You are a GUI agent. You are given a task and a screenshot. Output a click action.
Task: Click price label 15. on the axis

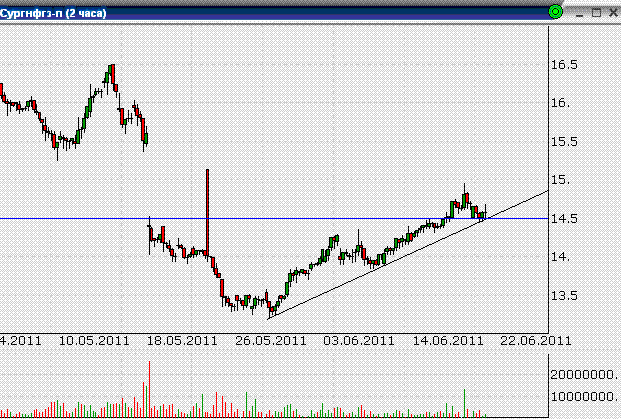560,180
